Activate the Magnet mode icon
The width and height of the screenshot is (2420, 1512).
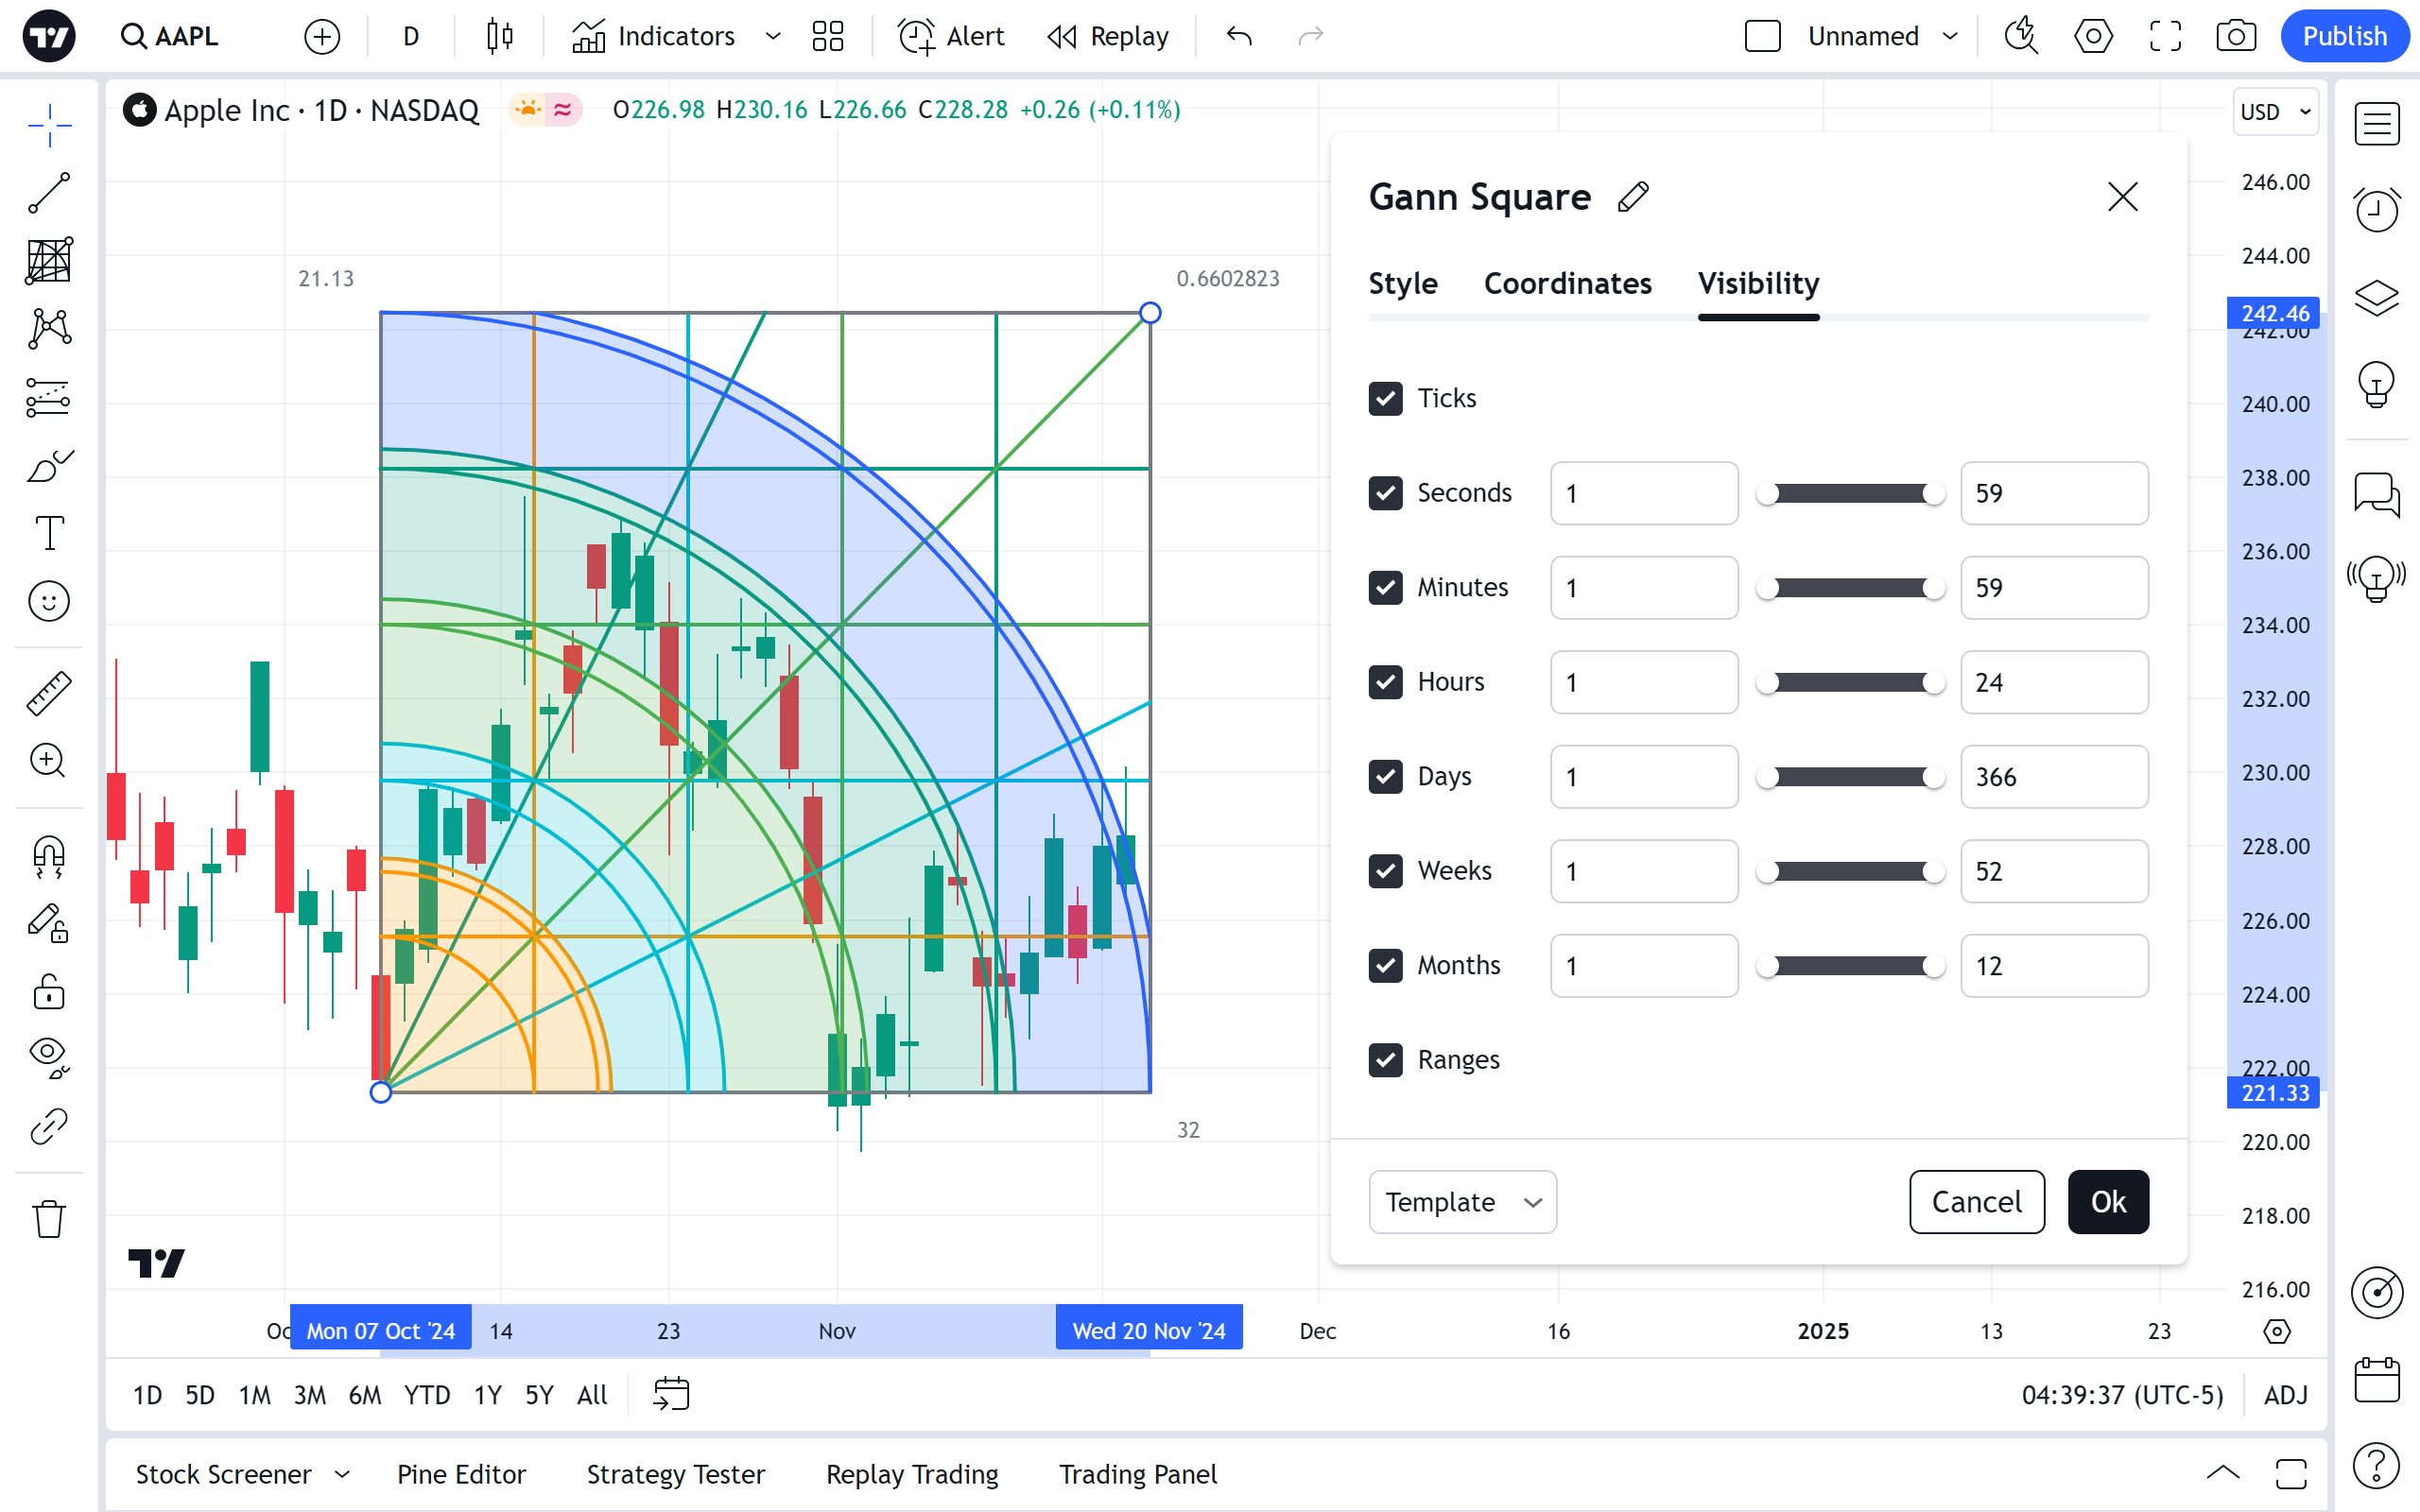click(x=49, y=857)
